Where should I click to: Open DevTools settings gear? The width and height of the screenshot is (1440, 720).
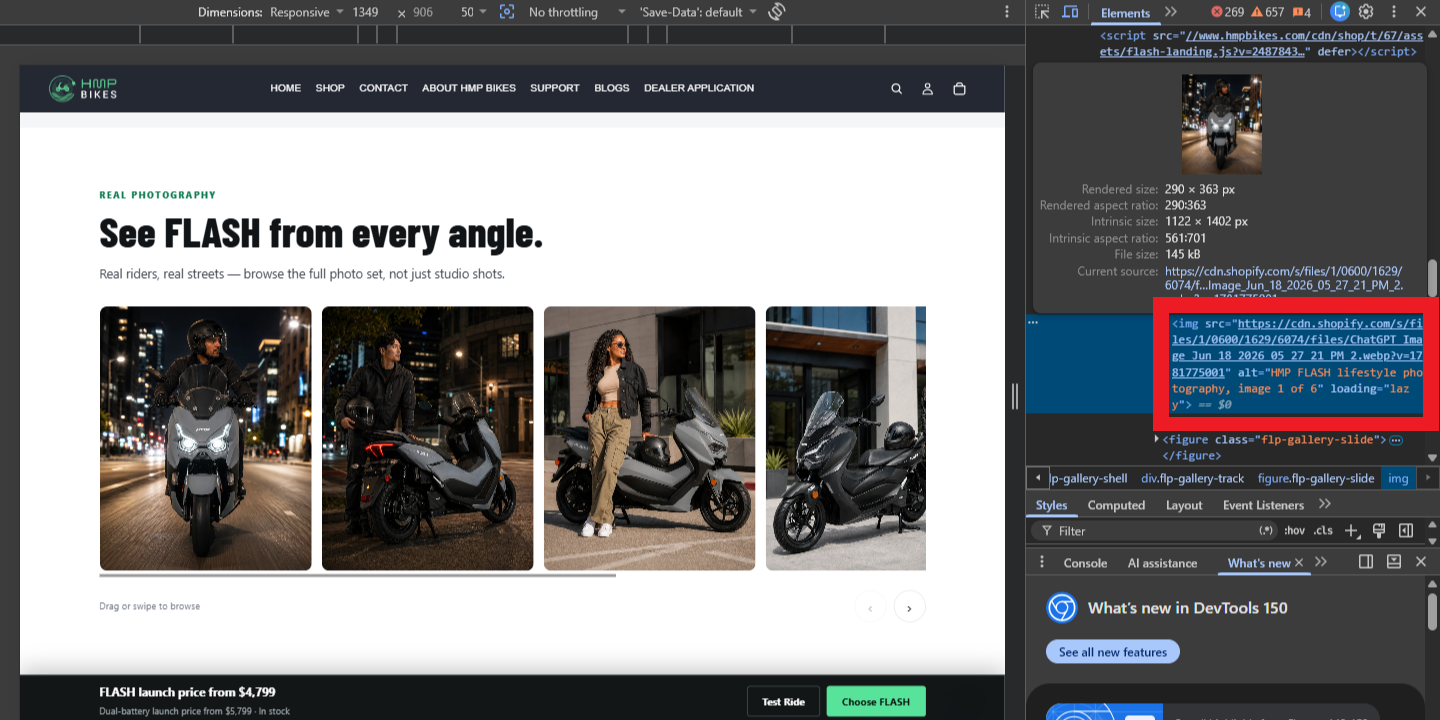(1366, 12)
